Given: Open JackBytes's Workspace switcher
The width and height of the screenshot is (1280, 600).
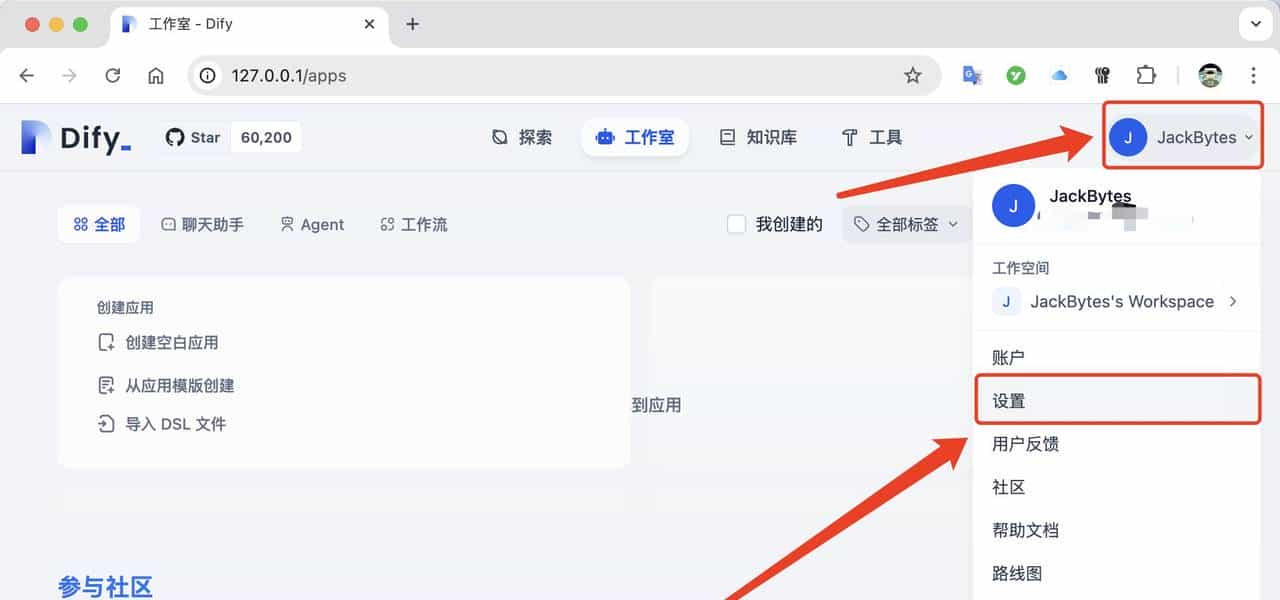Looking at the screenshot, I should coord(1122,301).
